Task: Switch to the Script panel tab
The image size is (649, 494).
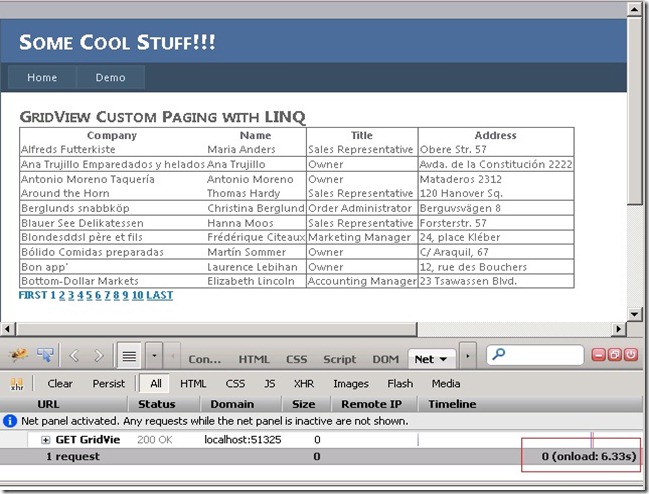Action: point(339,359)
